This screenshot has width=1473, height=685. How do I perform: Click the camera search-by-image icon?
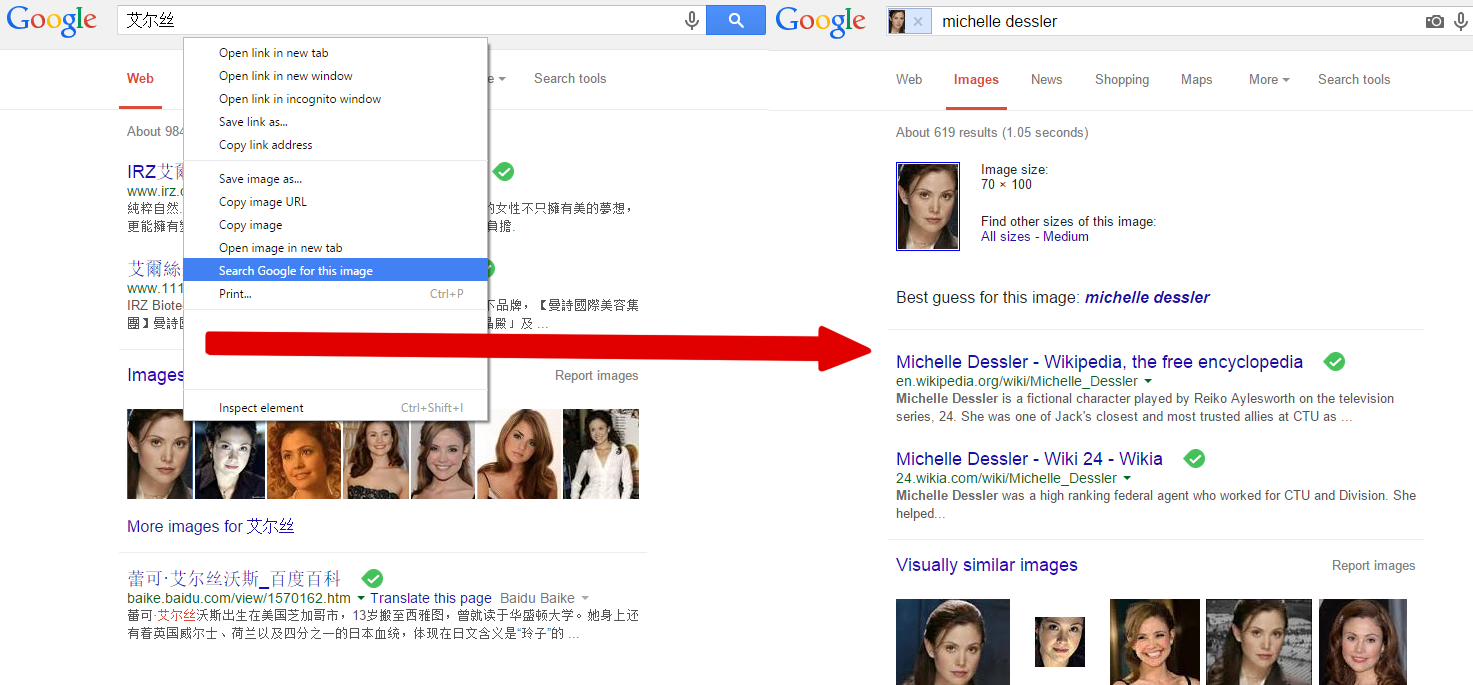1435,21
